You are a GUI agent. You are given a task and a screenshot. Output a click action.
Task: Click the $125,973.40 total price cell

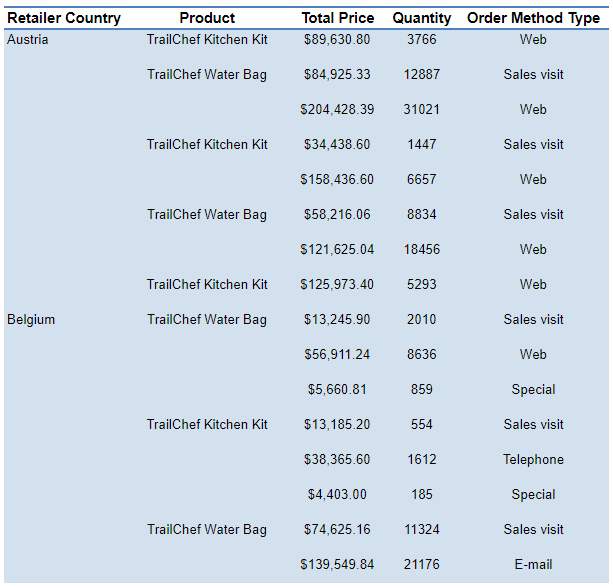[x=337, y=285]
